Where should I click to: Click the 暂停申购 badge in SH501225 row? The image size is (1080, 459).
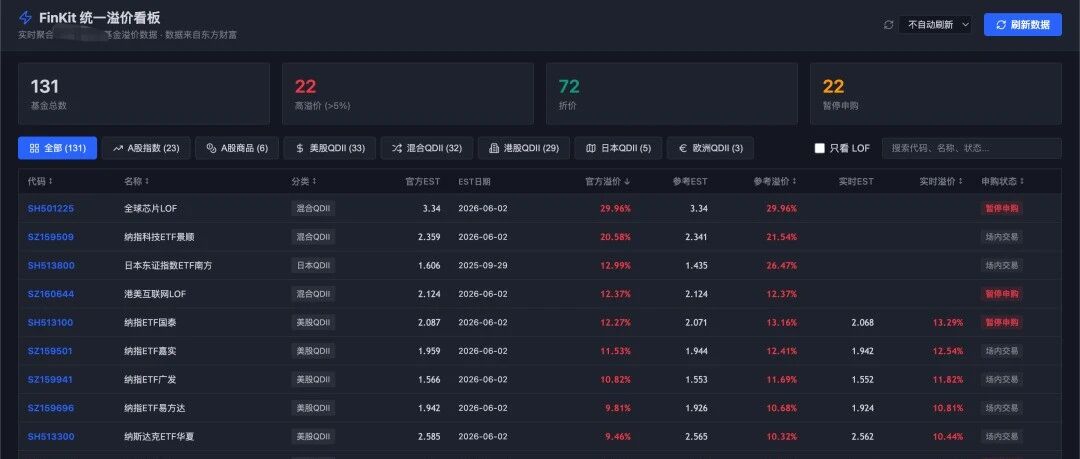pos(1001,208)
